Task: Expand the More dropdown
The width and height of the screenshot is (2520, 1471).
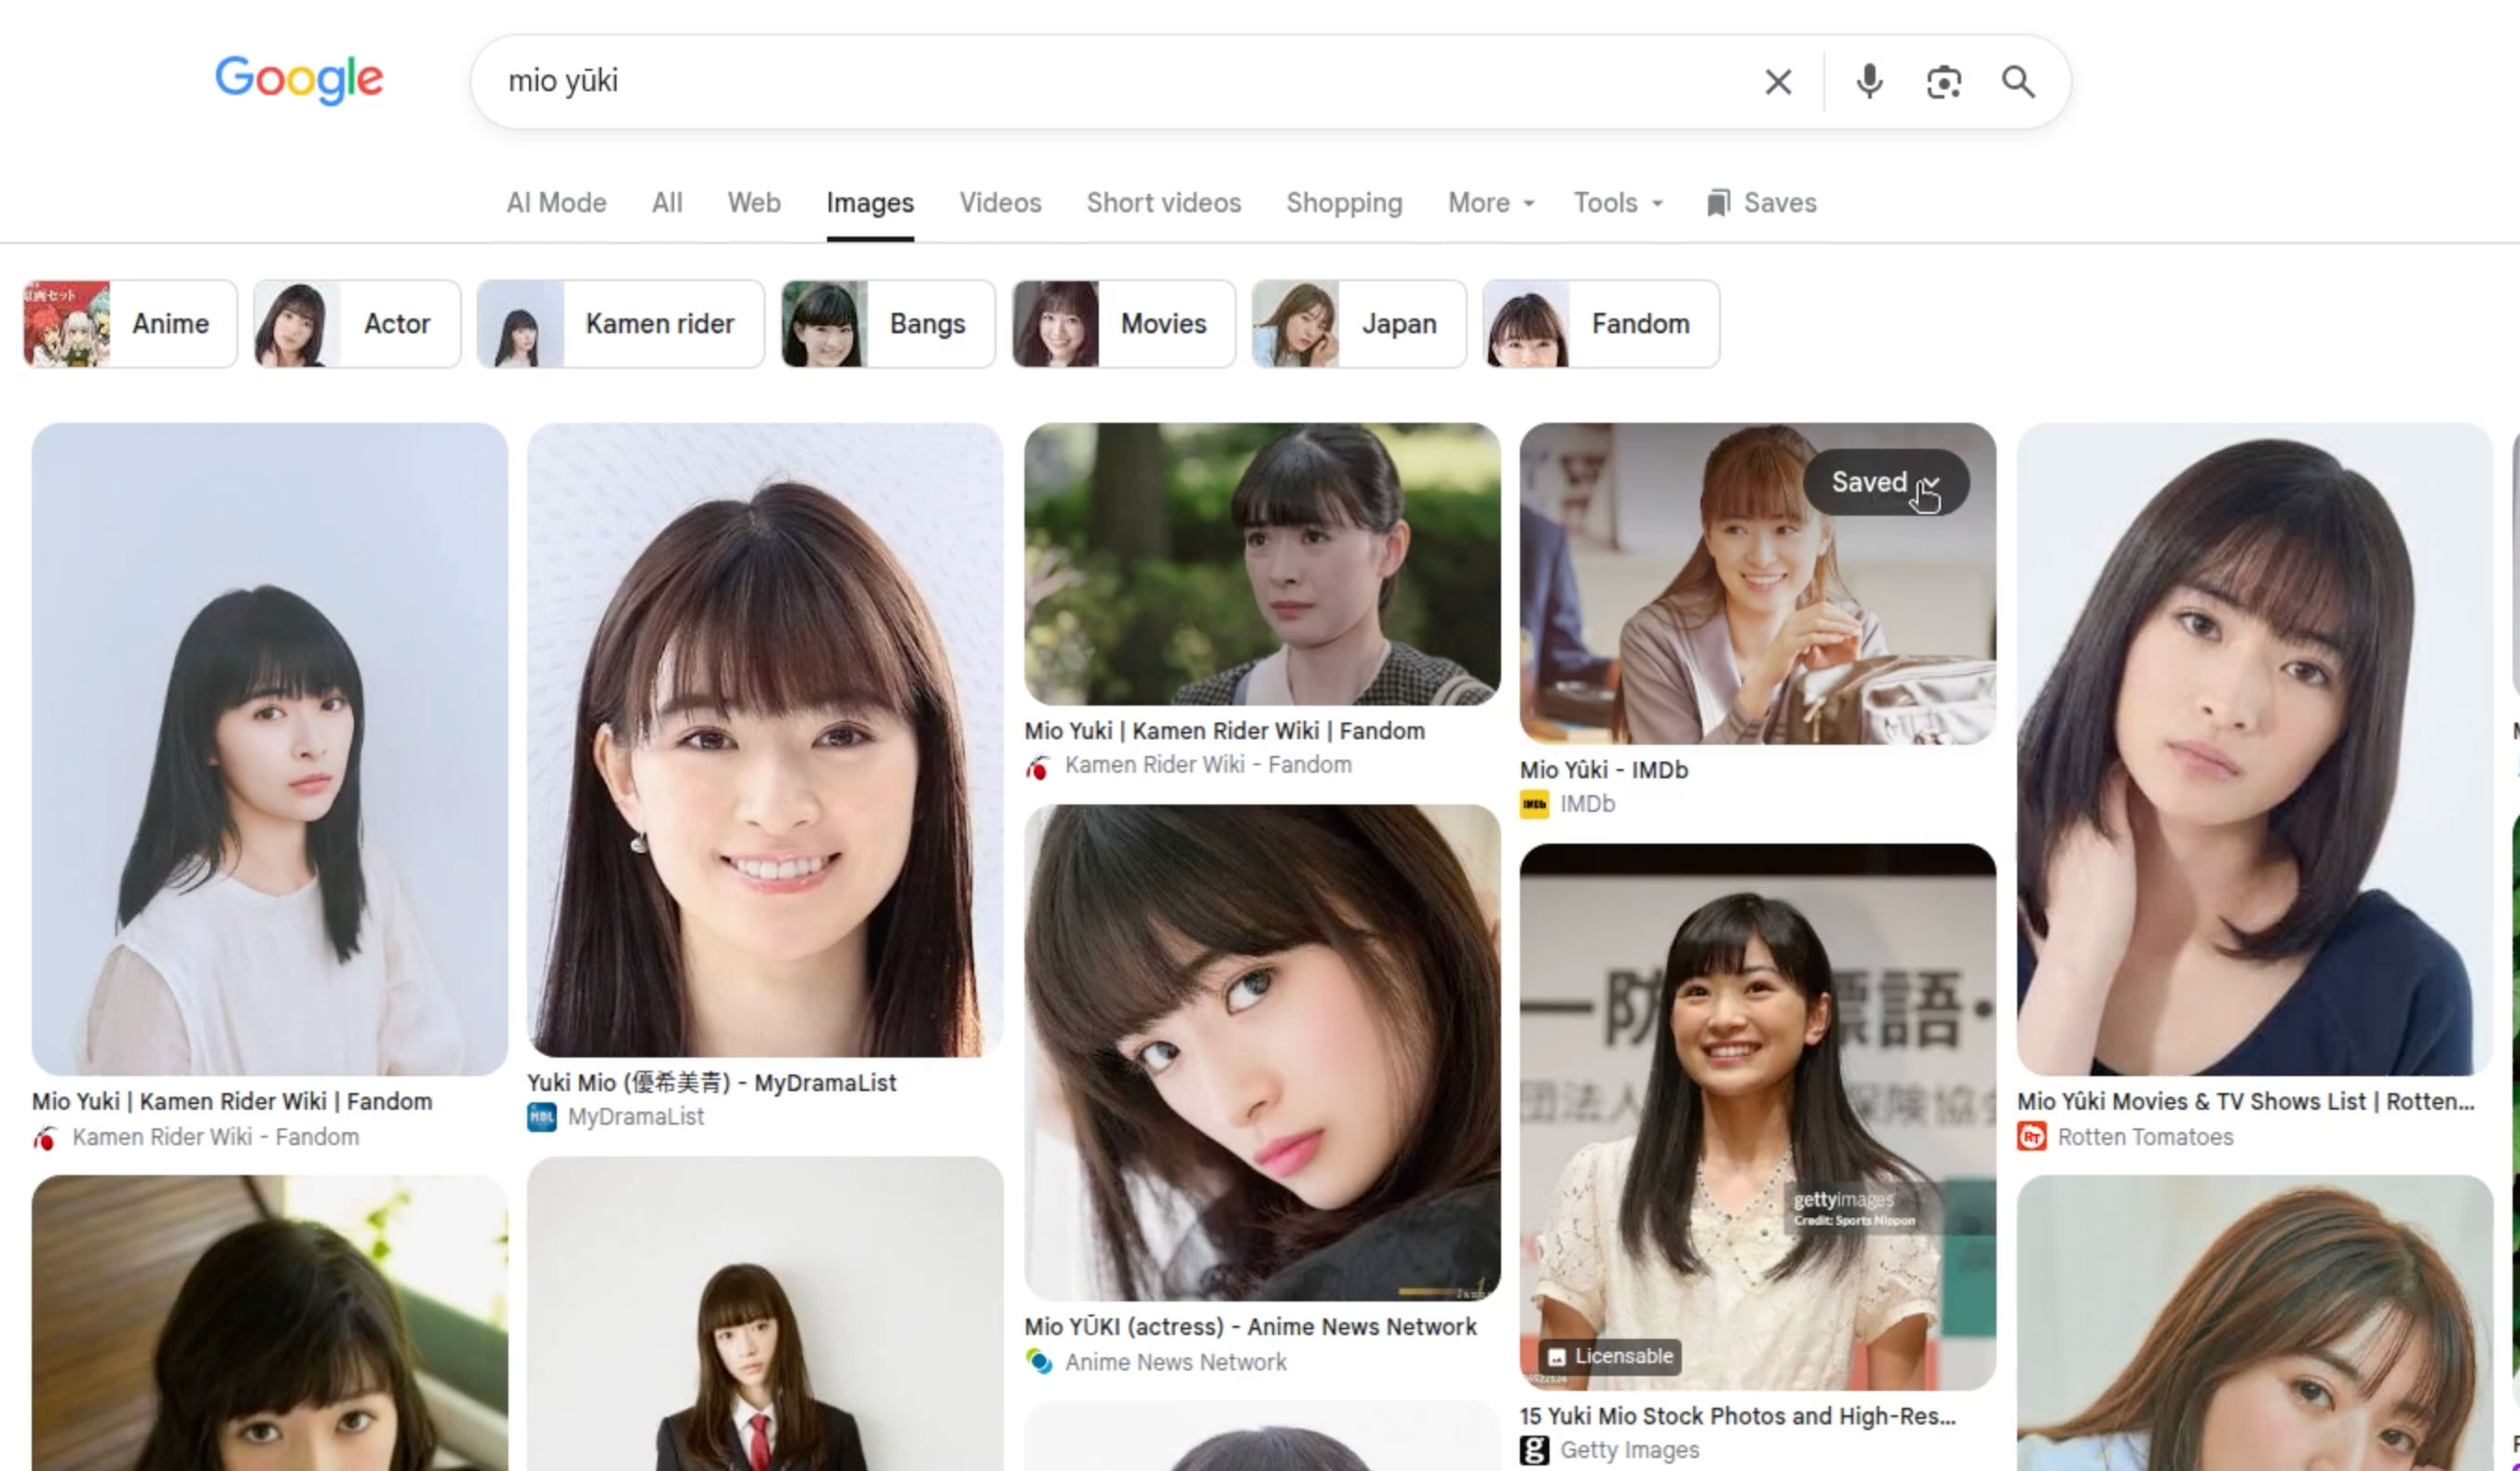Action: [1491, 203]
